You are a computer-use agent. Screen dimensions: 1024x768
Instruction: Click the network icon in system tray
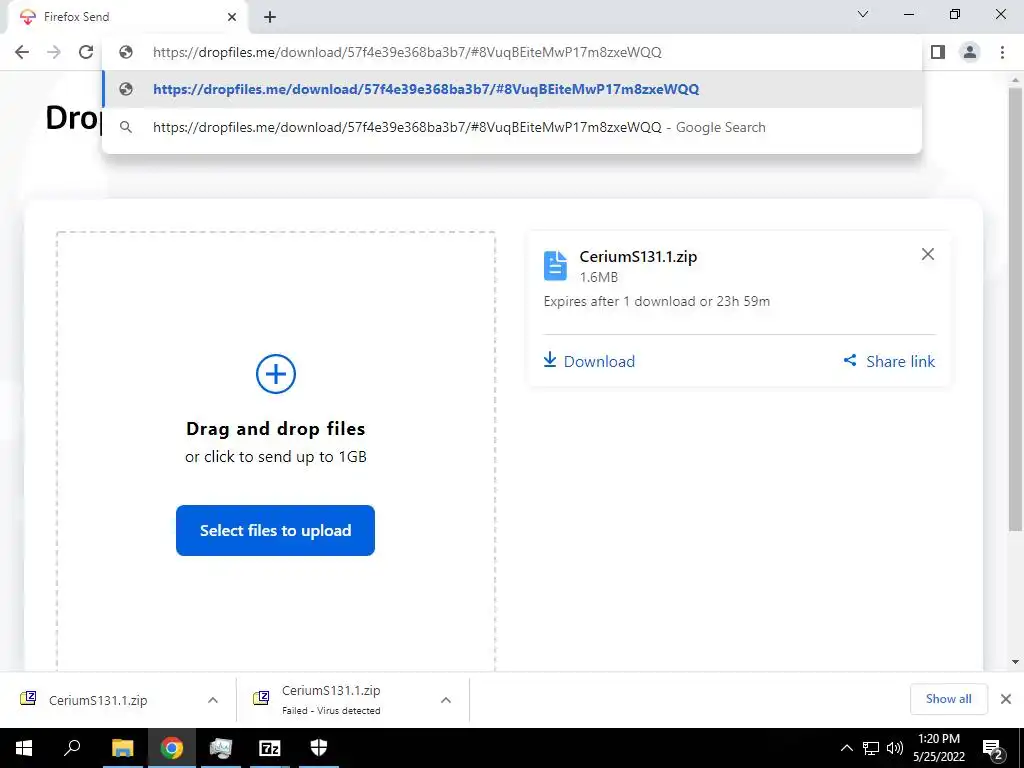pos(871,748)
